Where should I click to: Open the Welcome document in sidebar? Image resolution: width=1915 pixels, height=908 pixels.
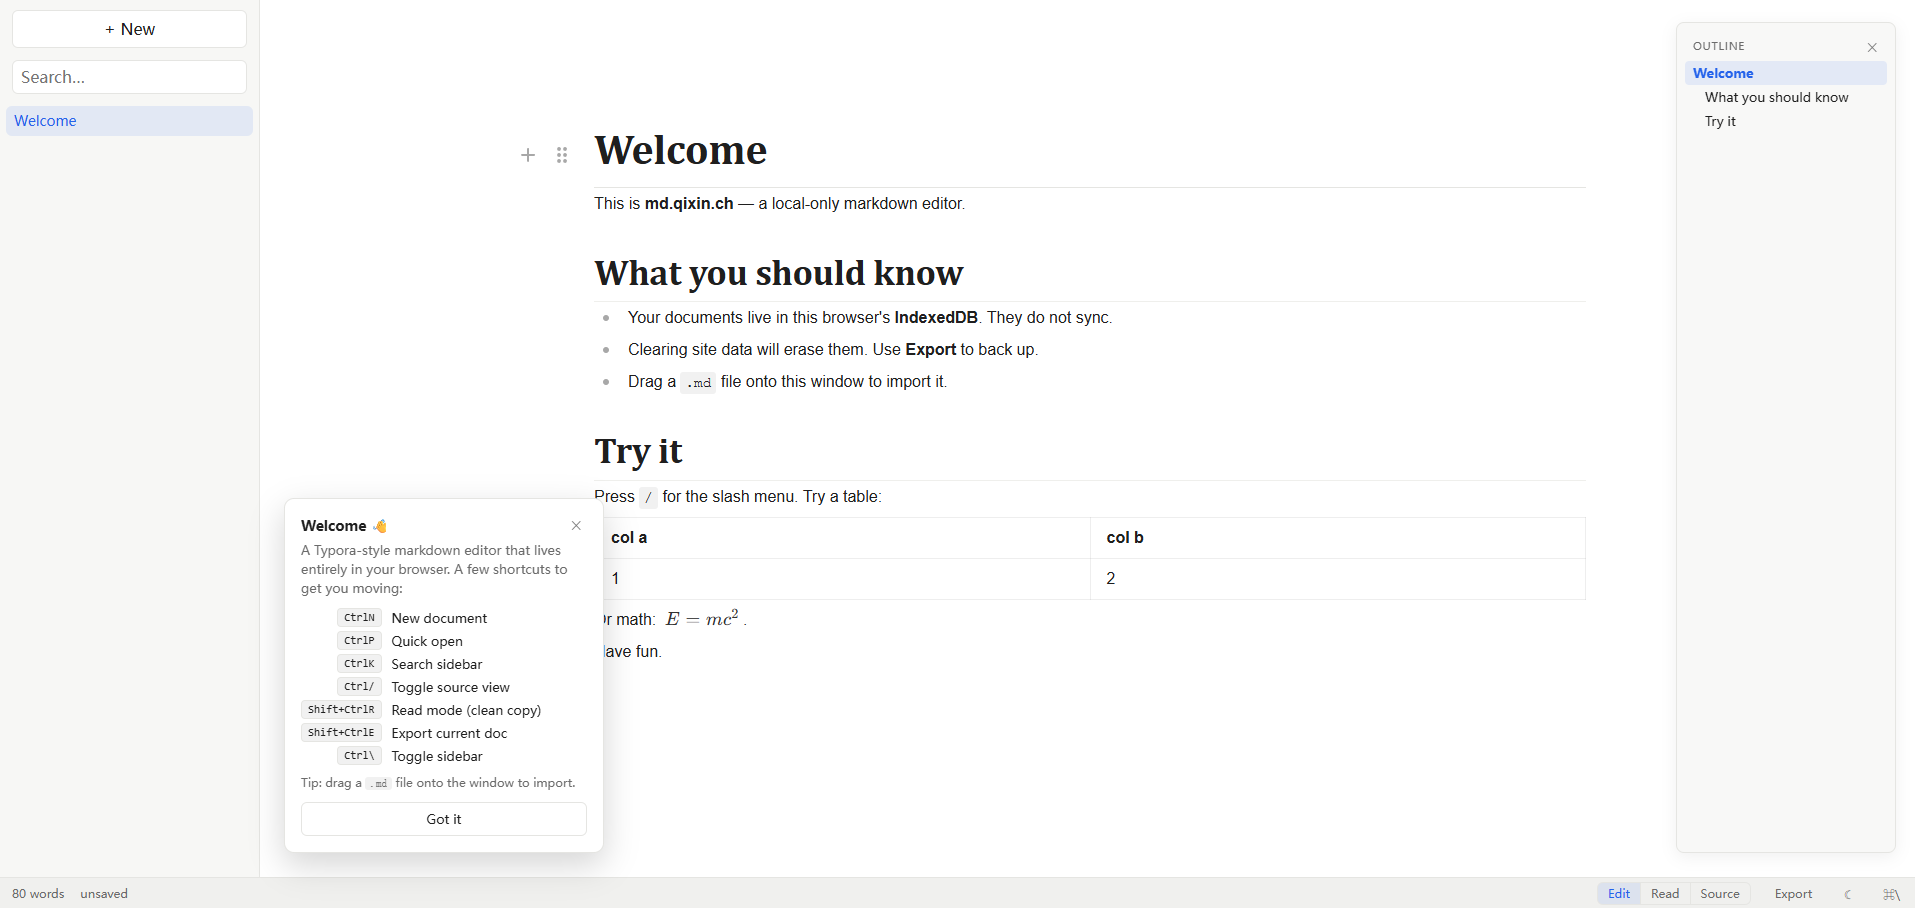point(129,121)
